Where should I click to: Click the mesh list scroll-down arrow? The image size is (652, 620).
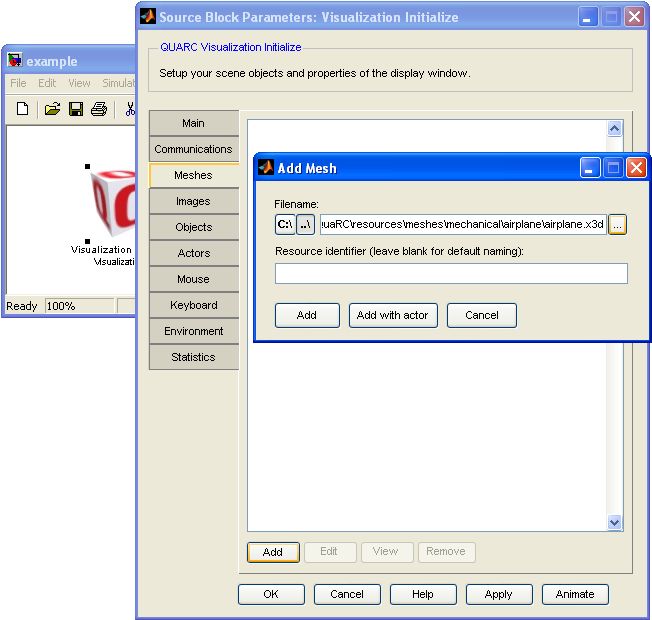pyautogui.click(x=615, y=522)
